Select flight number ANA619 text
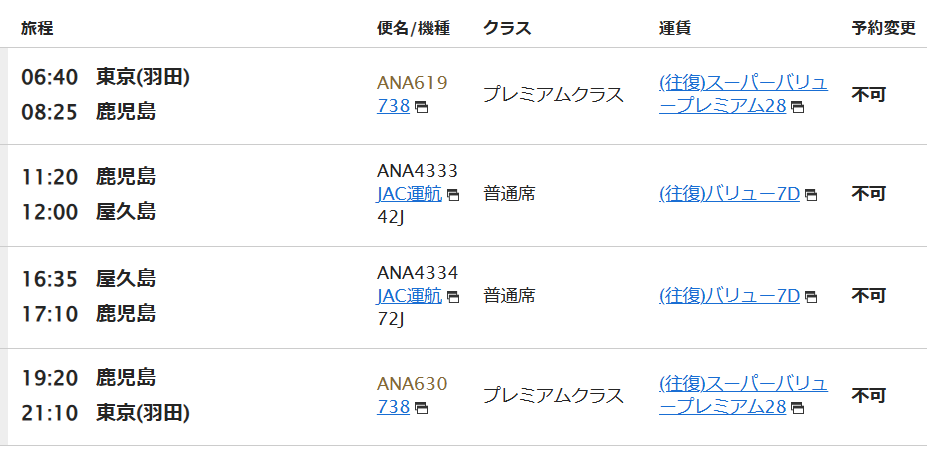 click(412, 83)
